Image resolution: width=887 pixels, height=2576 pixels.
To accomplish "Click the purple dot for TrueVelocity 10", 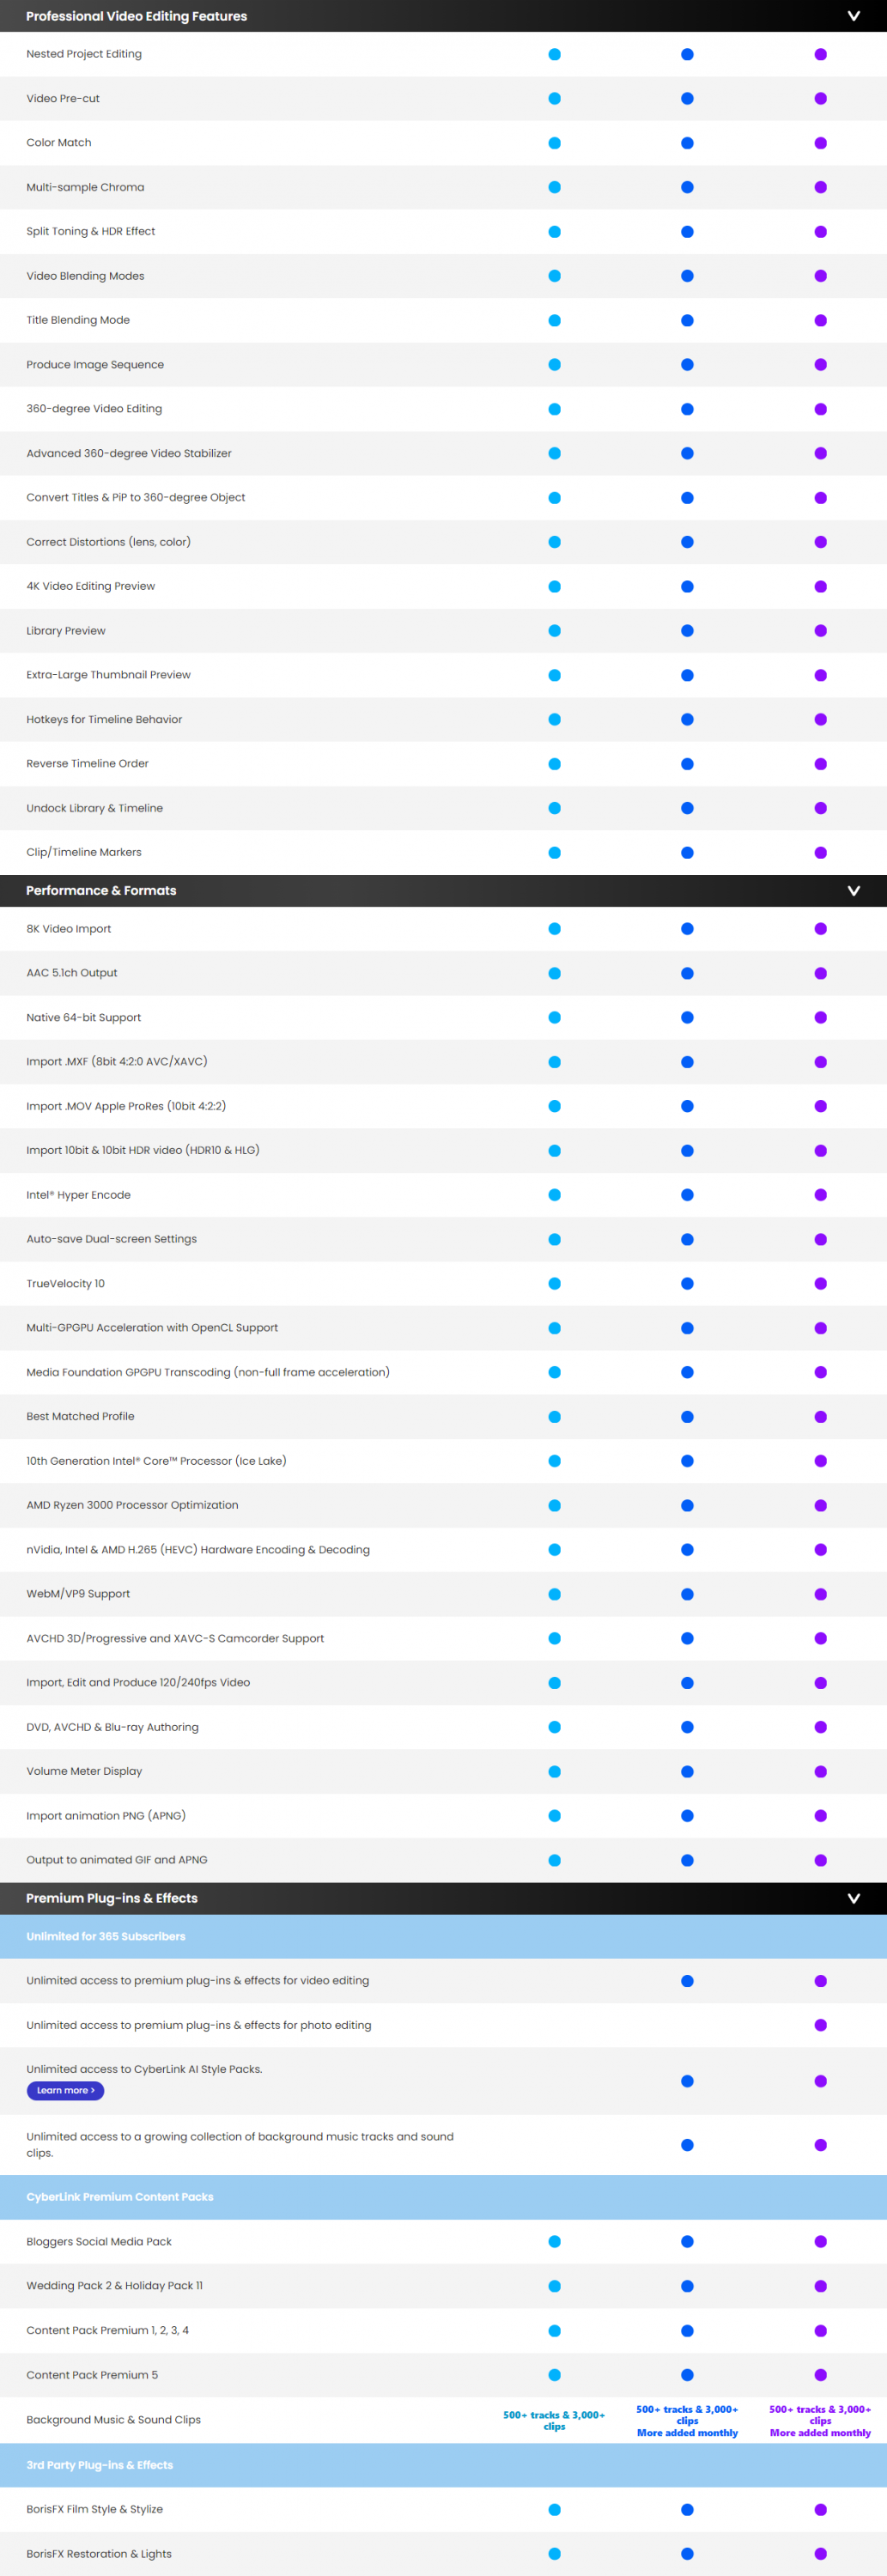I will (820, 1284).
